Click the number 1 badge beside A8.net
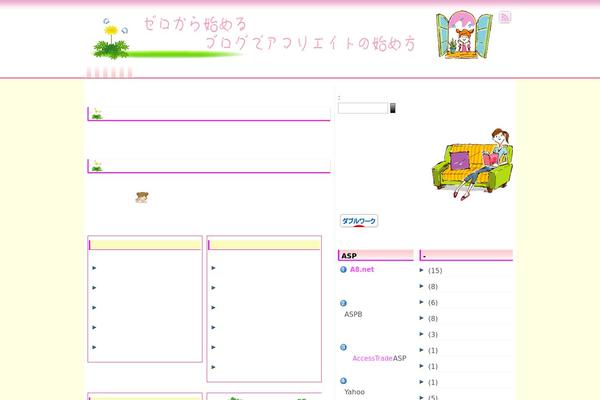This screenshot has height=400, width=600. [x=343, y=269]
